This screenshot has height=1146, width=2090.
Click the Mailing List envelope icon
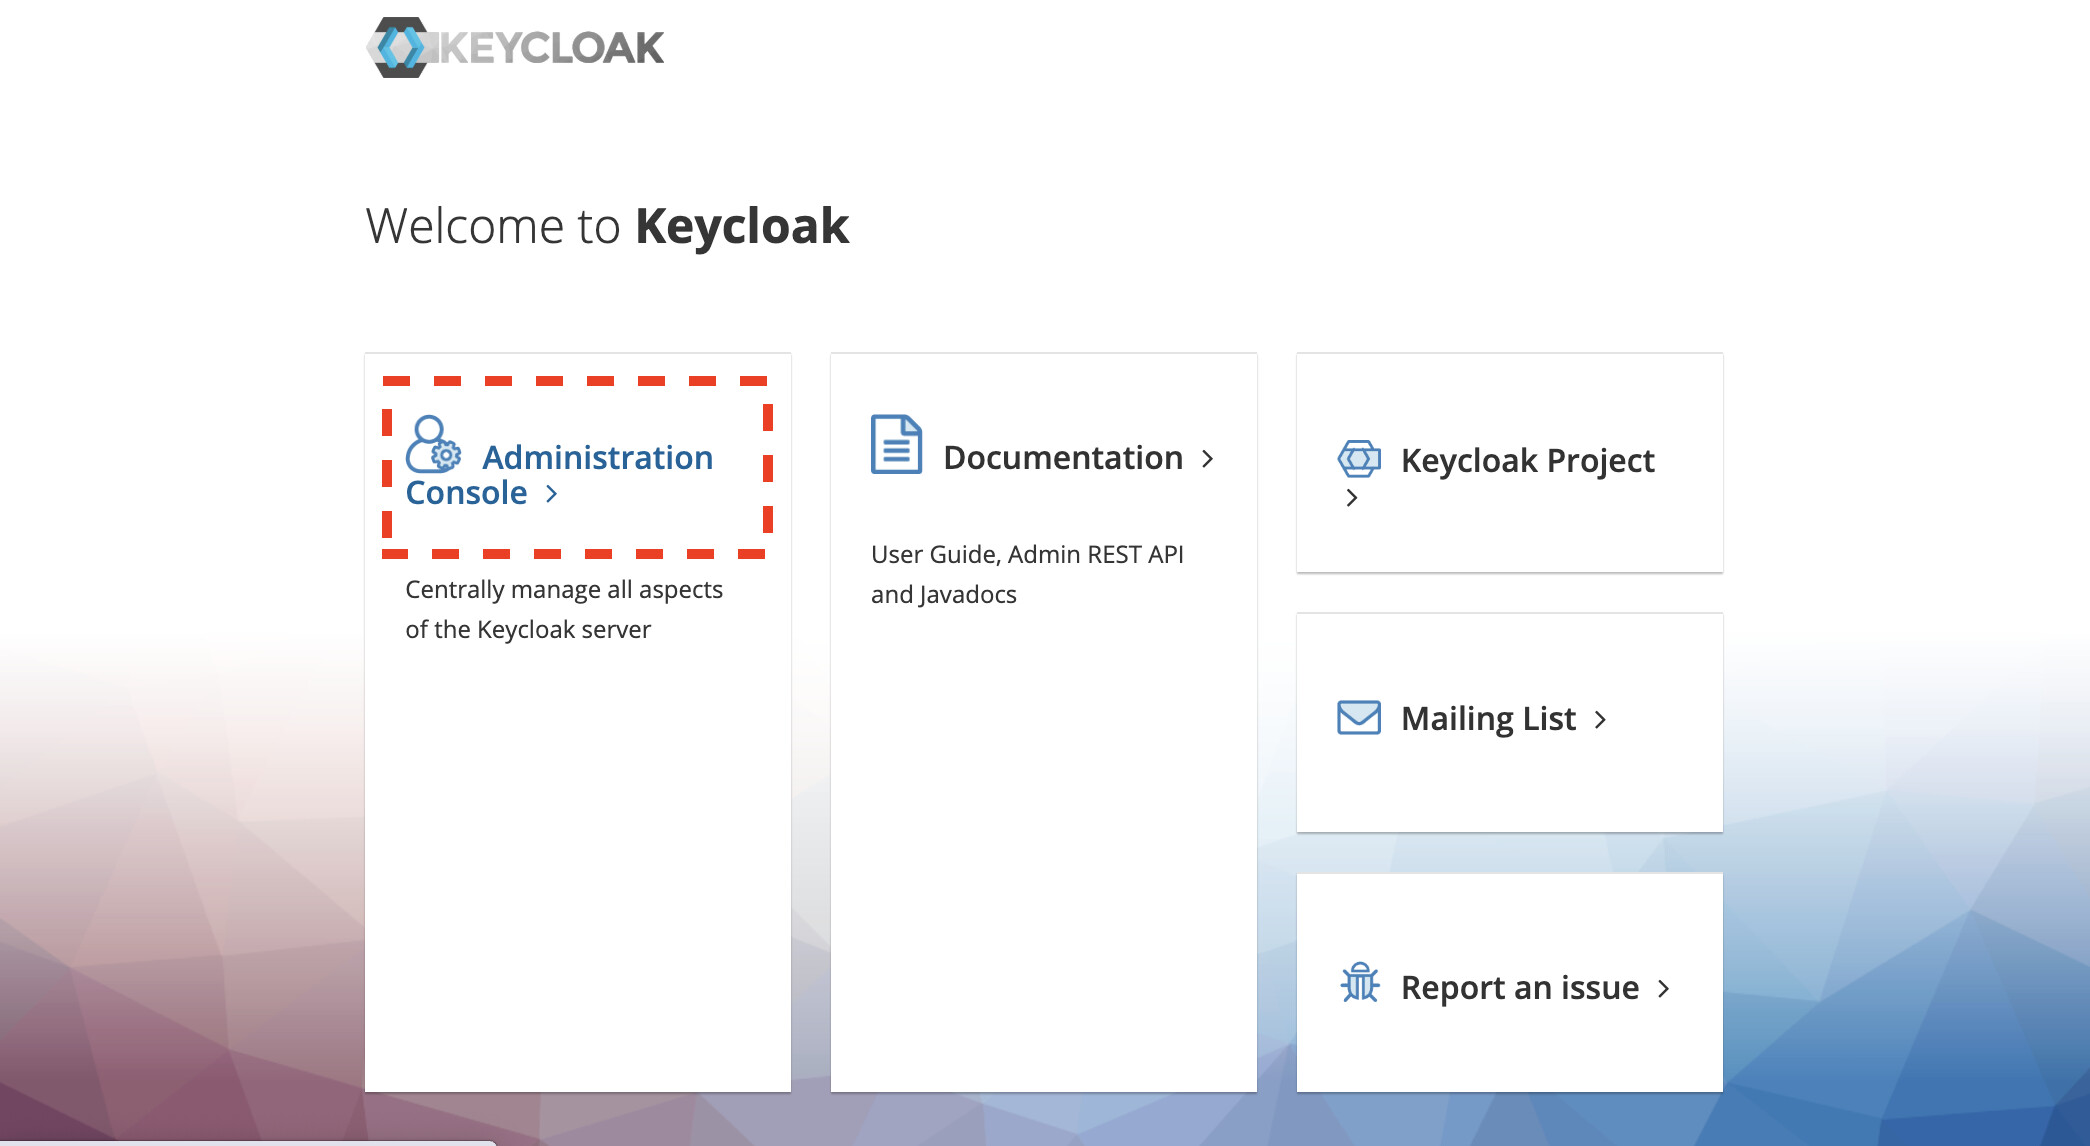click(1359, 718)
